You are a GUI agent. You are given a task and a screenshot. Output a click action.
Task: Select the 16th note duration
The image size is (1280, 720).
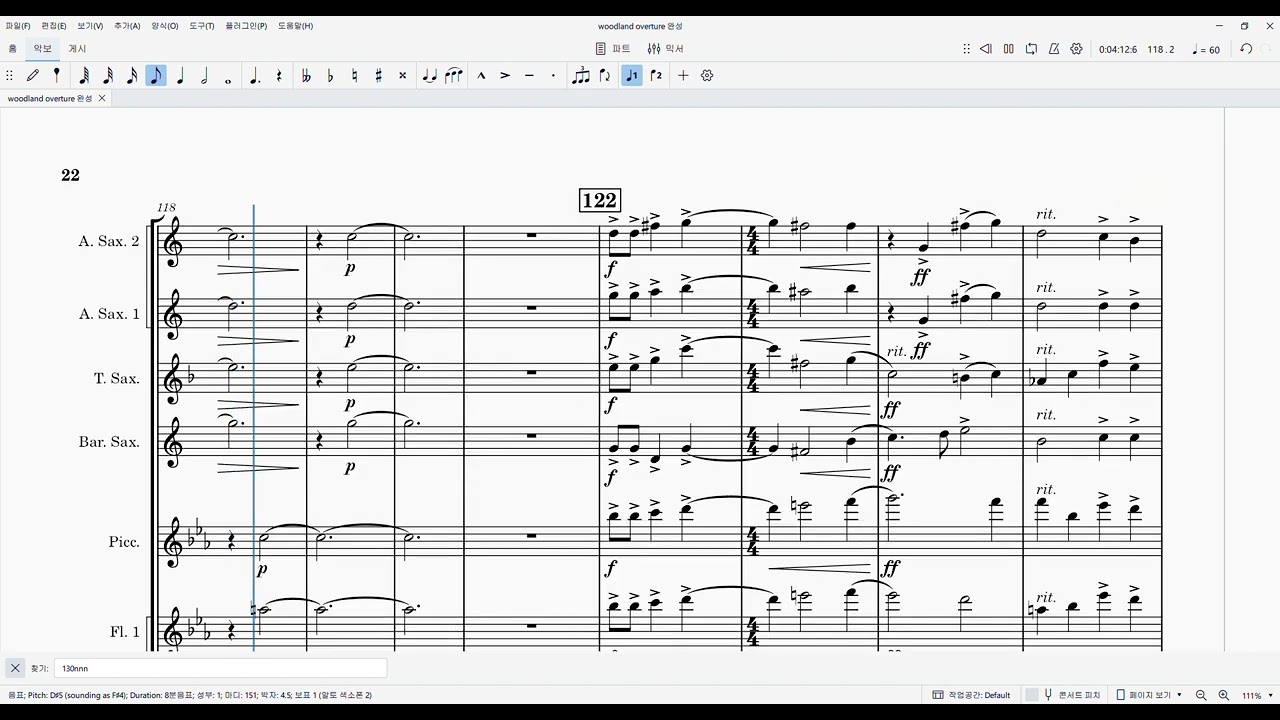coord(132,75)
